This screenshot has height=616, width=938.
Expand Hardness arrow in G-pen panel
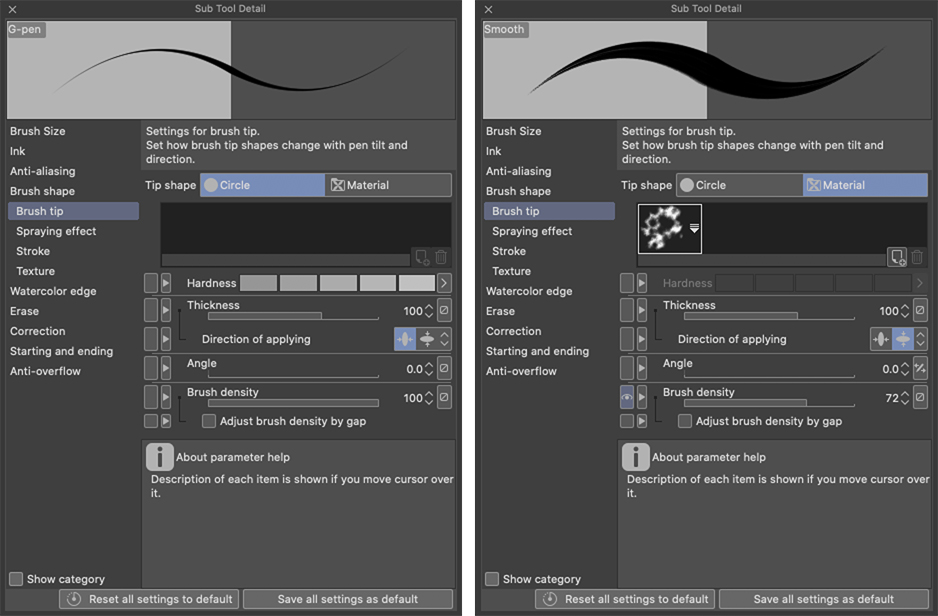click(x=444, y=283)
